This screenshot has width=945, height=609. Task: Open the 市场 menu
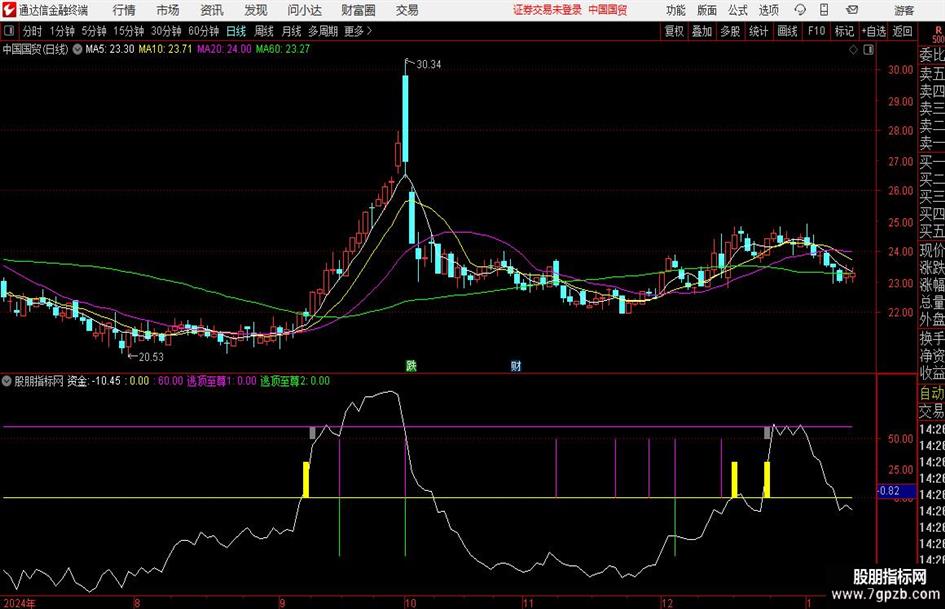pos(168,10)
